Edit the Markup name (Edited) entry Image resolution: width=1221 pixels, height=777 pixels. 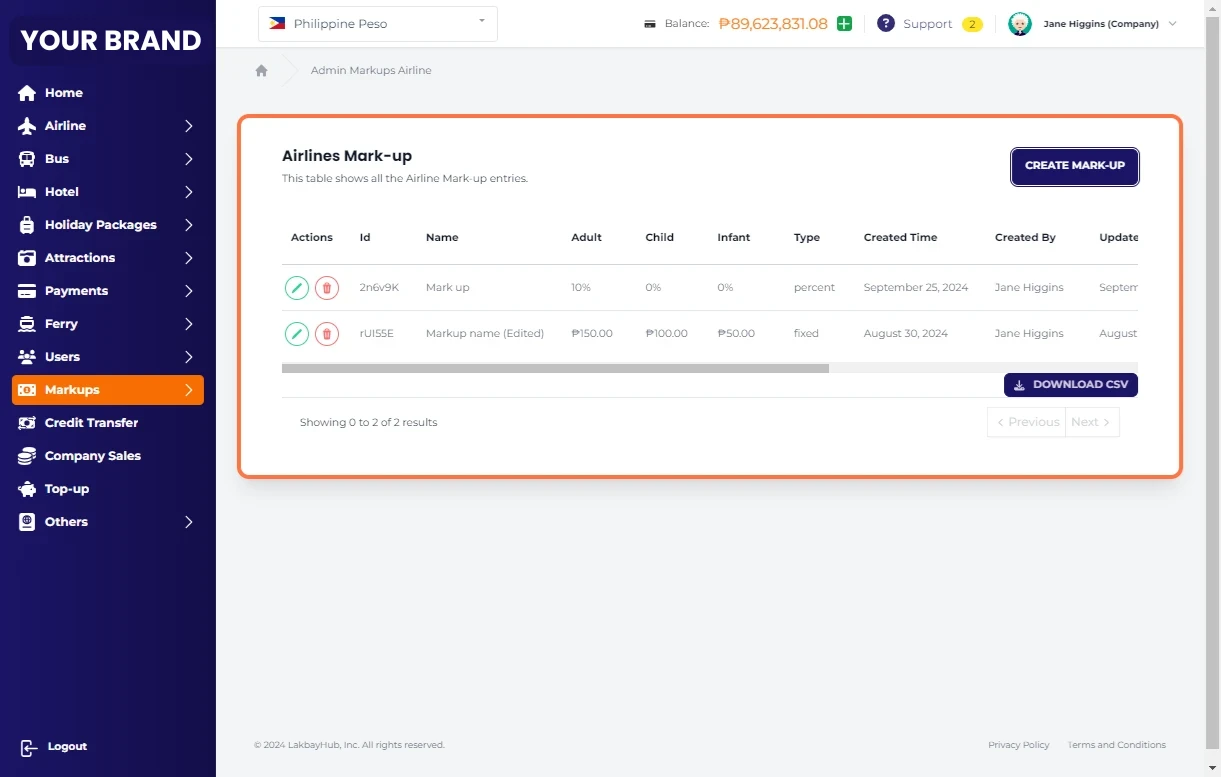point(297,334)
